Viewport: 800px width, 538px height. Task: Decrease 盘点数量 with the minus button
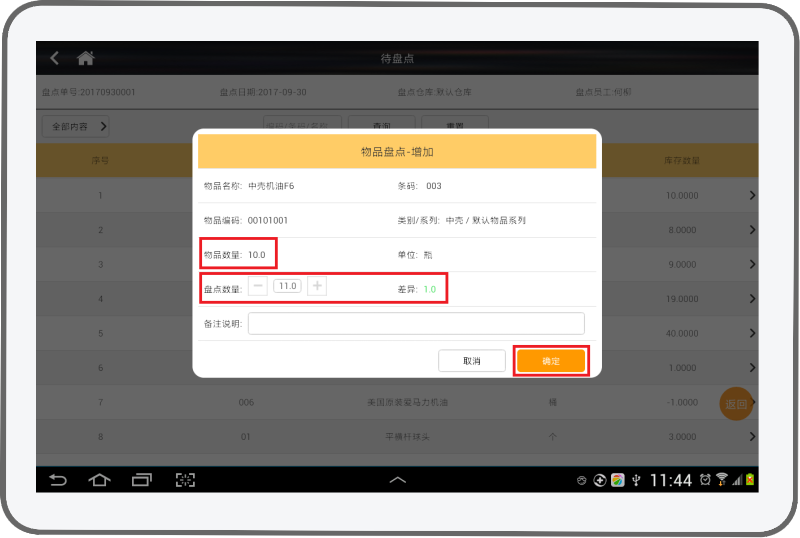[x=258, y=286]
